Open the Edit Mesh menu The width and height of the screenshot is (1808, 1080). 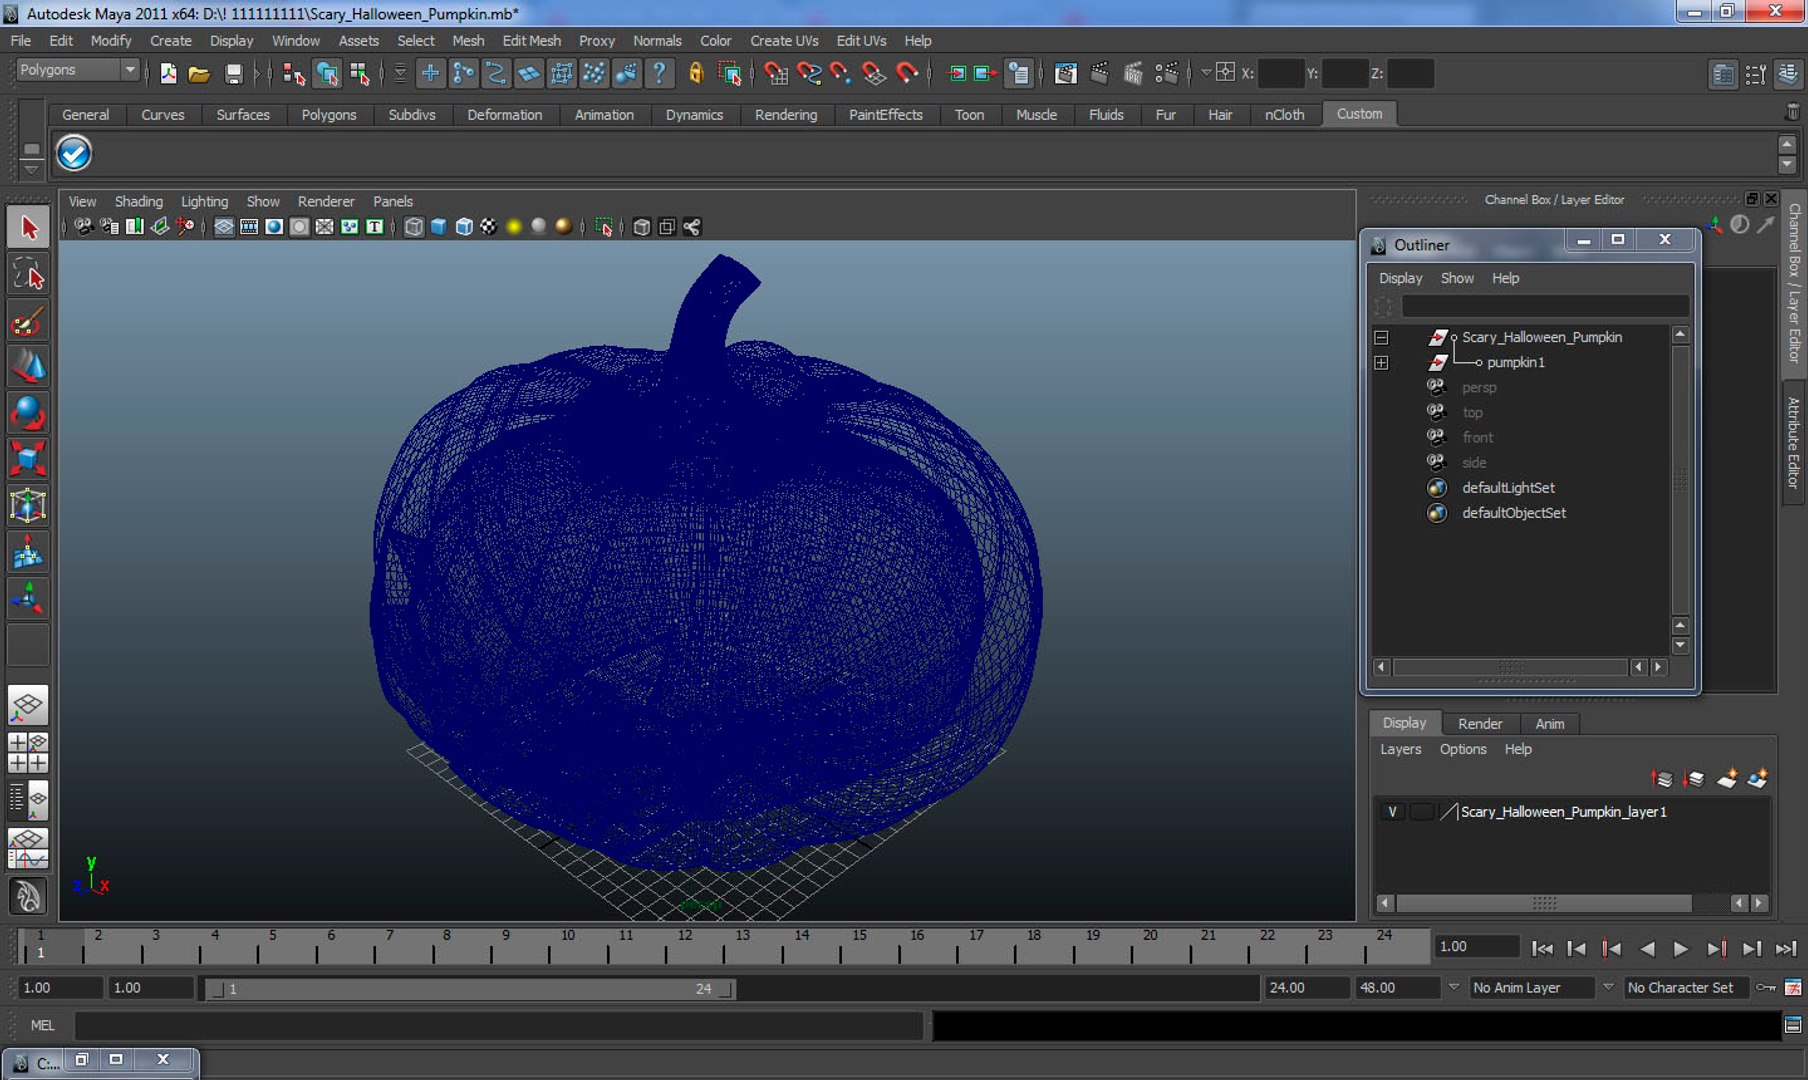click(x=531, y=41)
